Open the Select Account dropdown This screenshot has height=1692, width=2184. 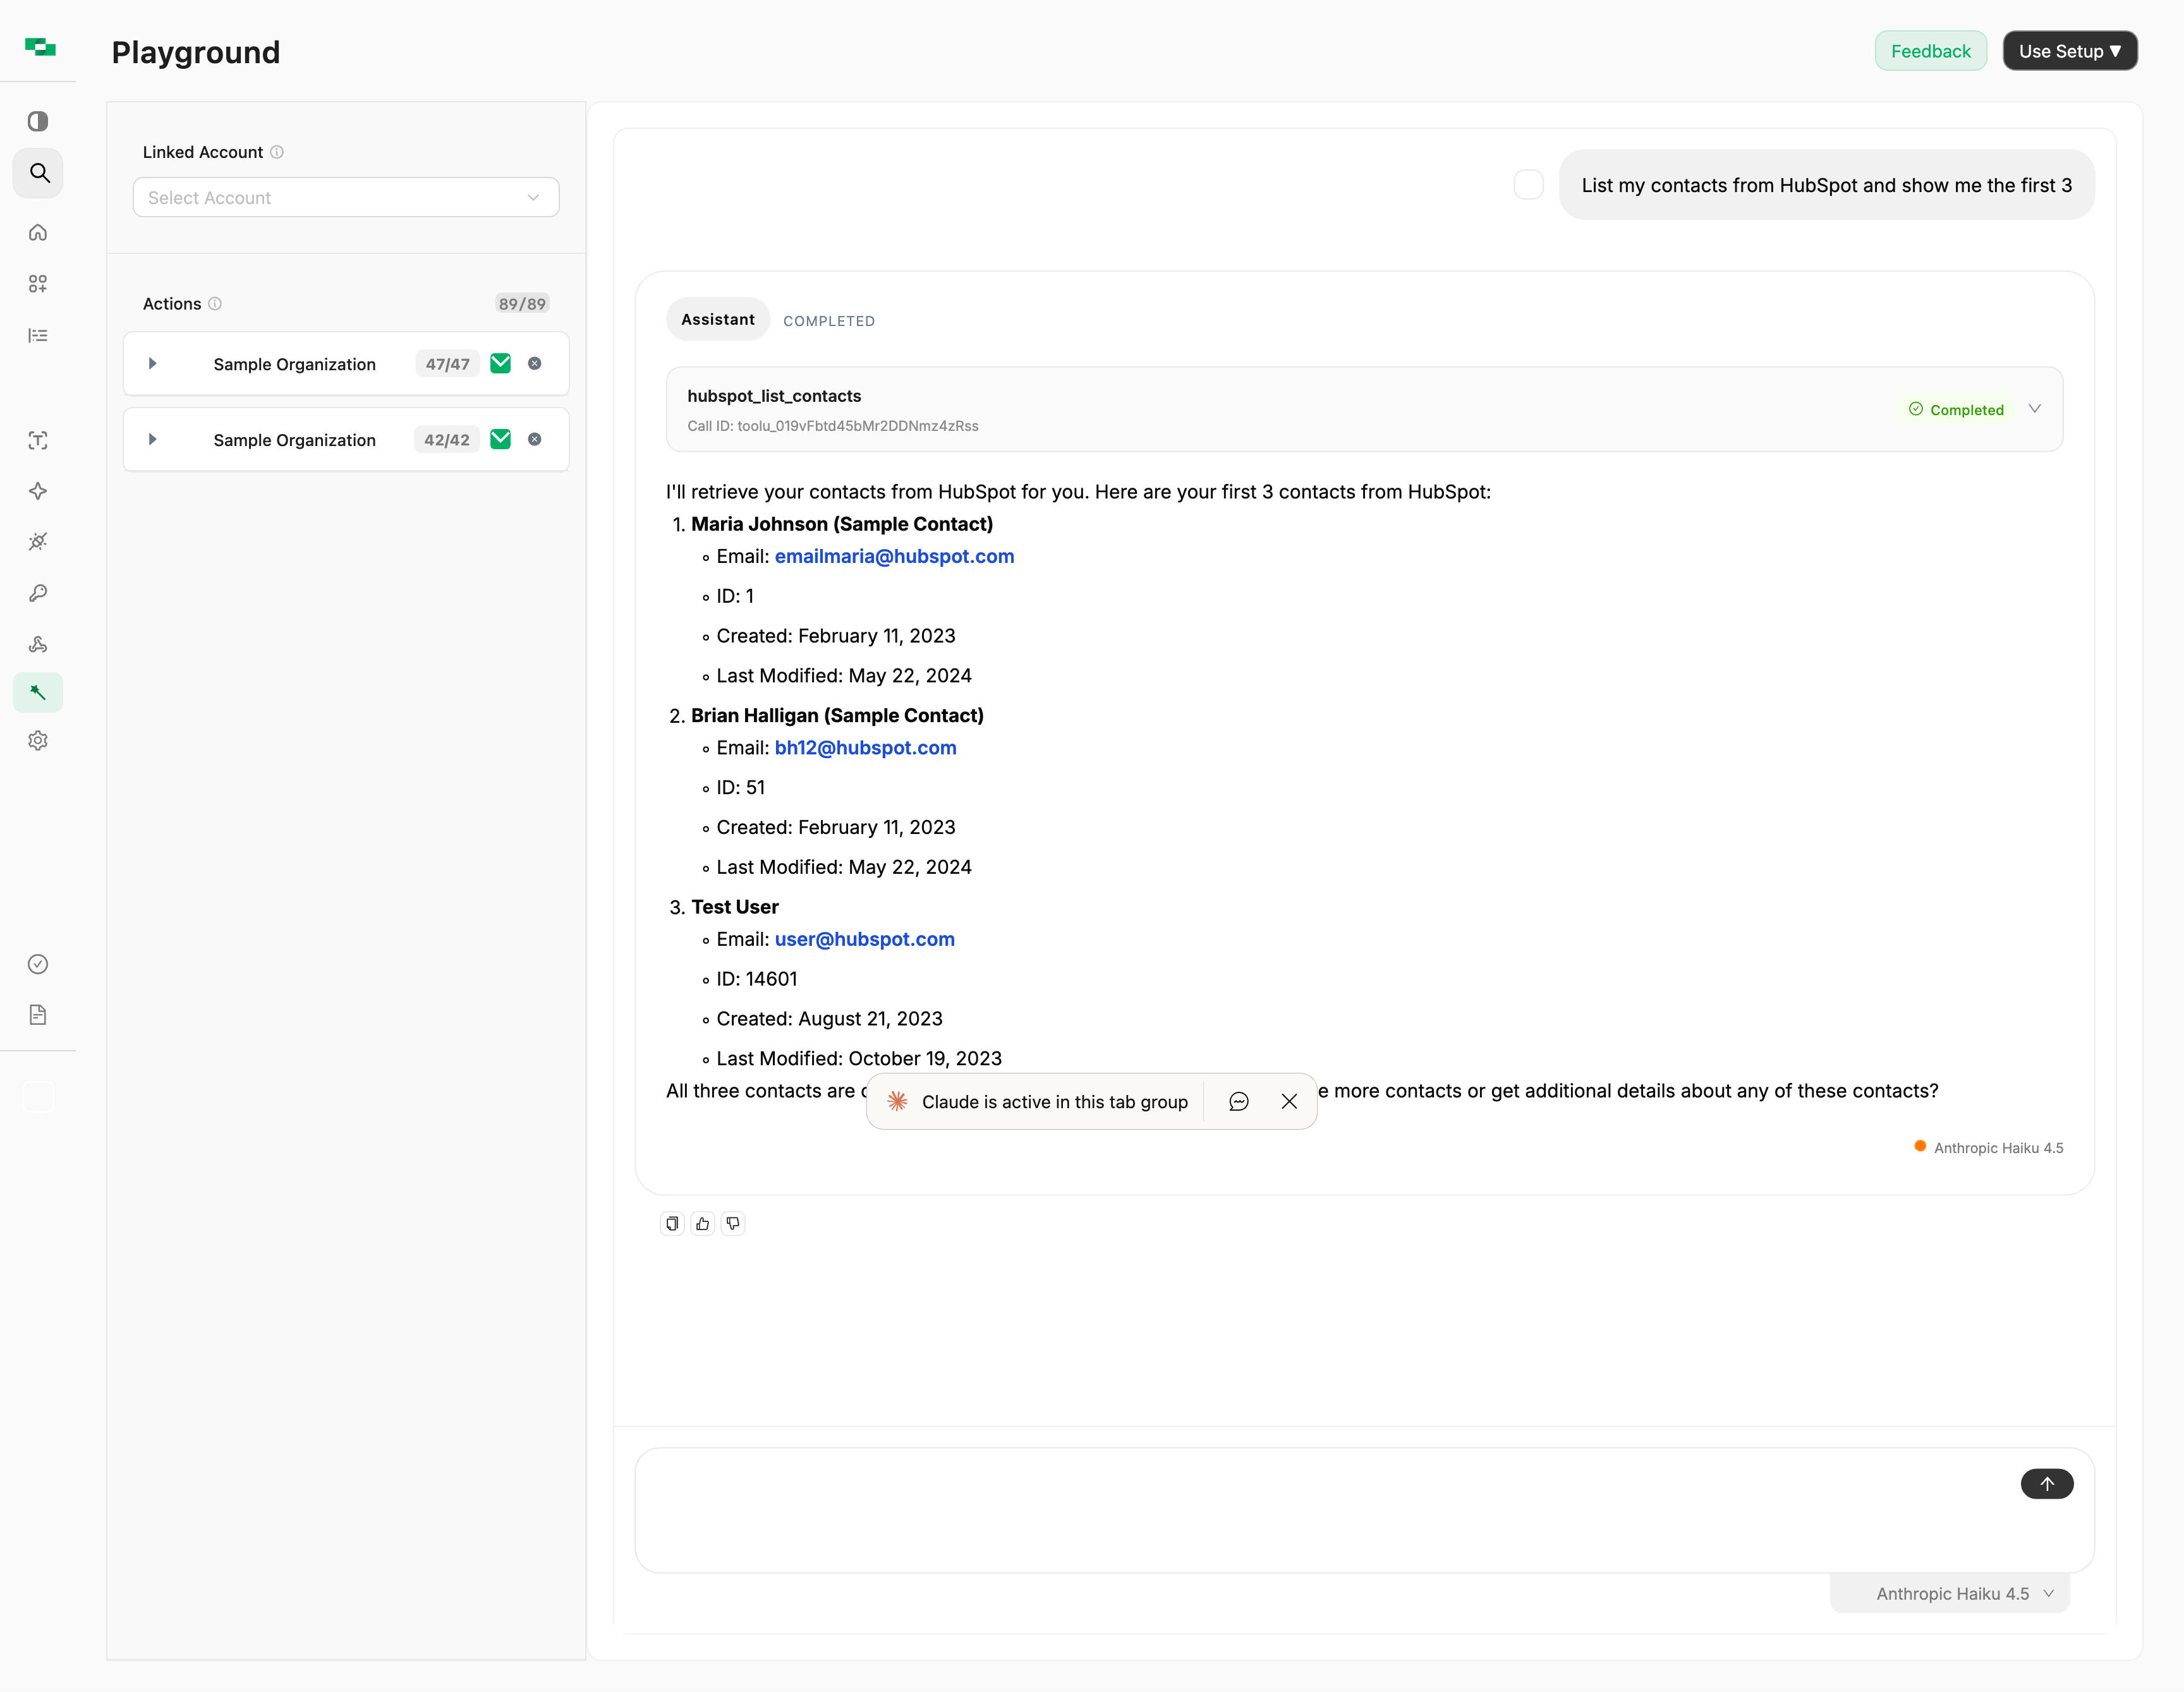click(x=345, y=197)
